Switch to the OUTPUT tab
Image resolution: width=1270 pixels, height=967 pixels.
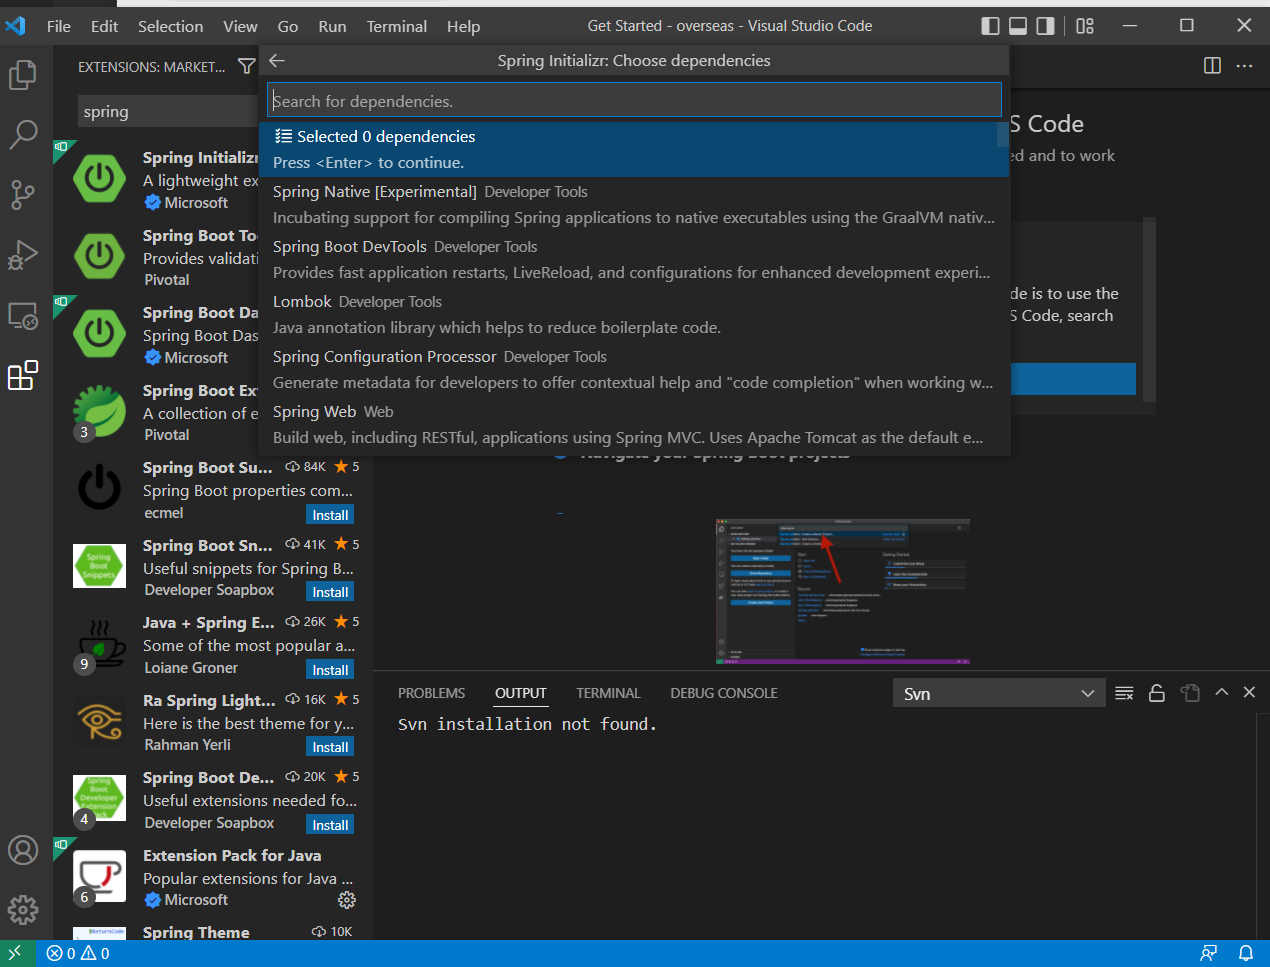521,693
